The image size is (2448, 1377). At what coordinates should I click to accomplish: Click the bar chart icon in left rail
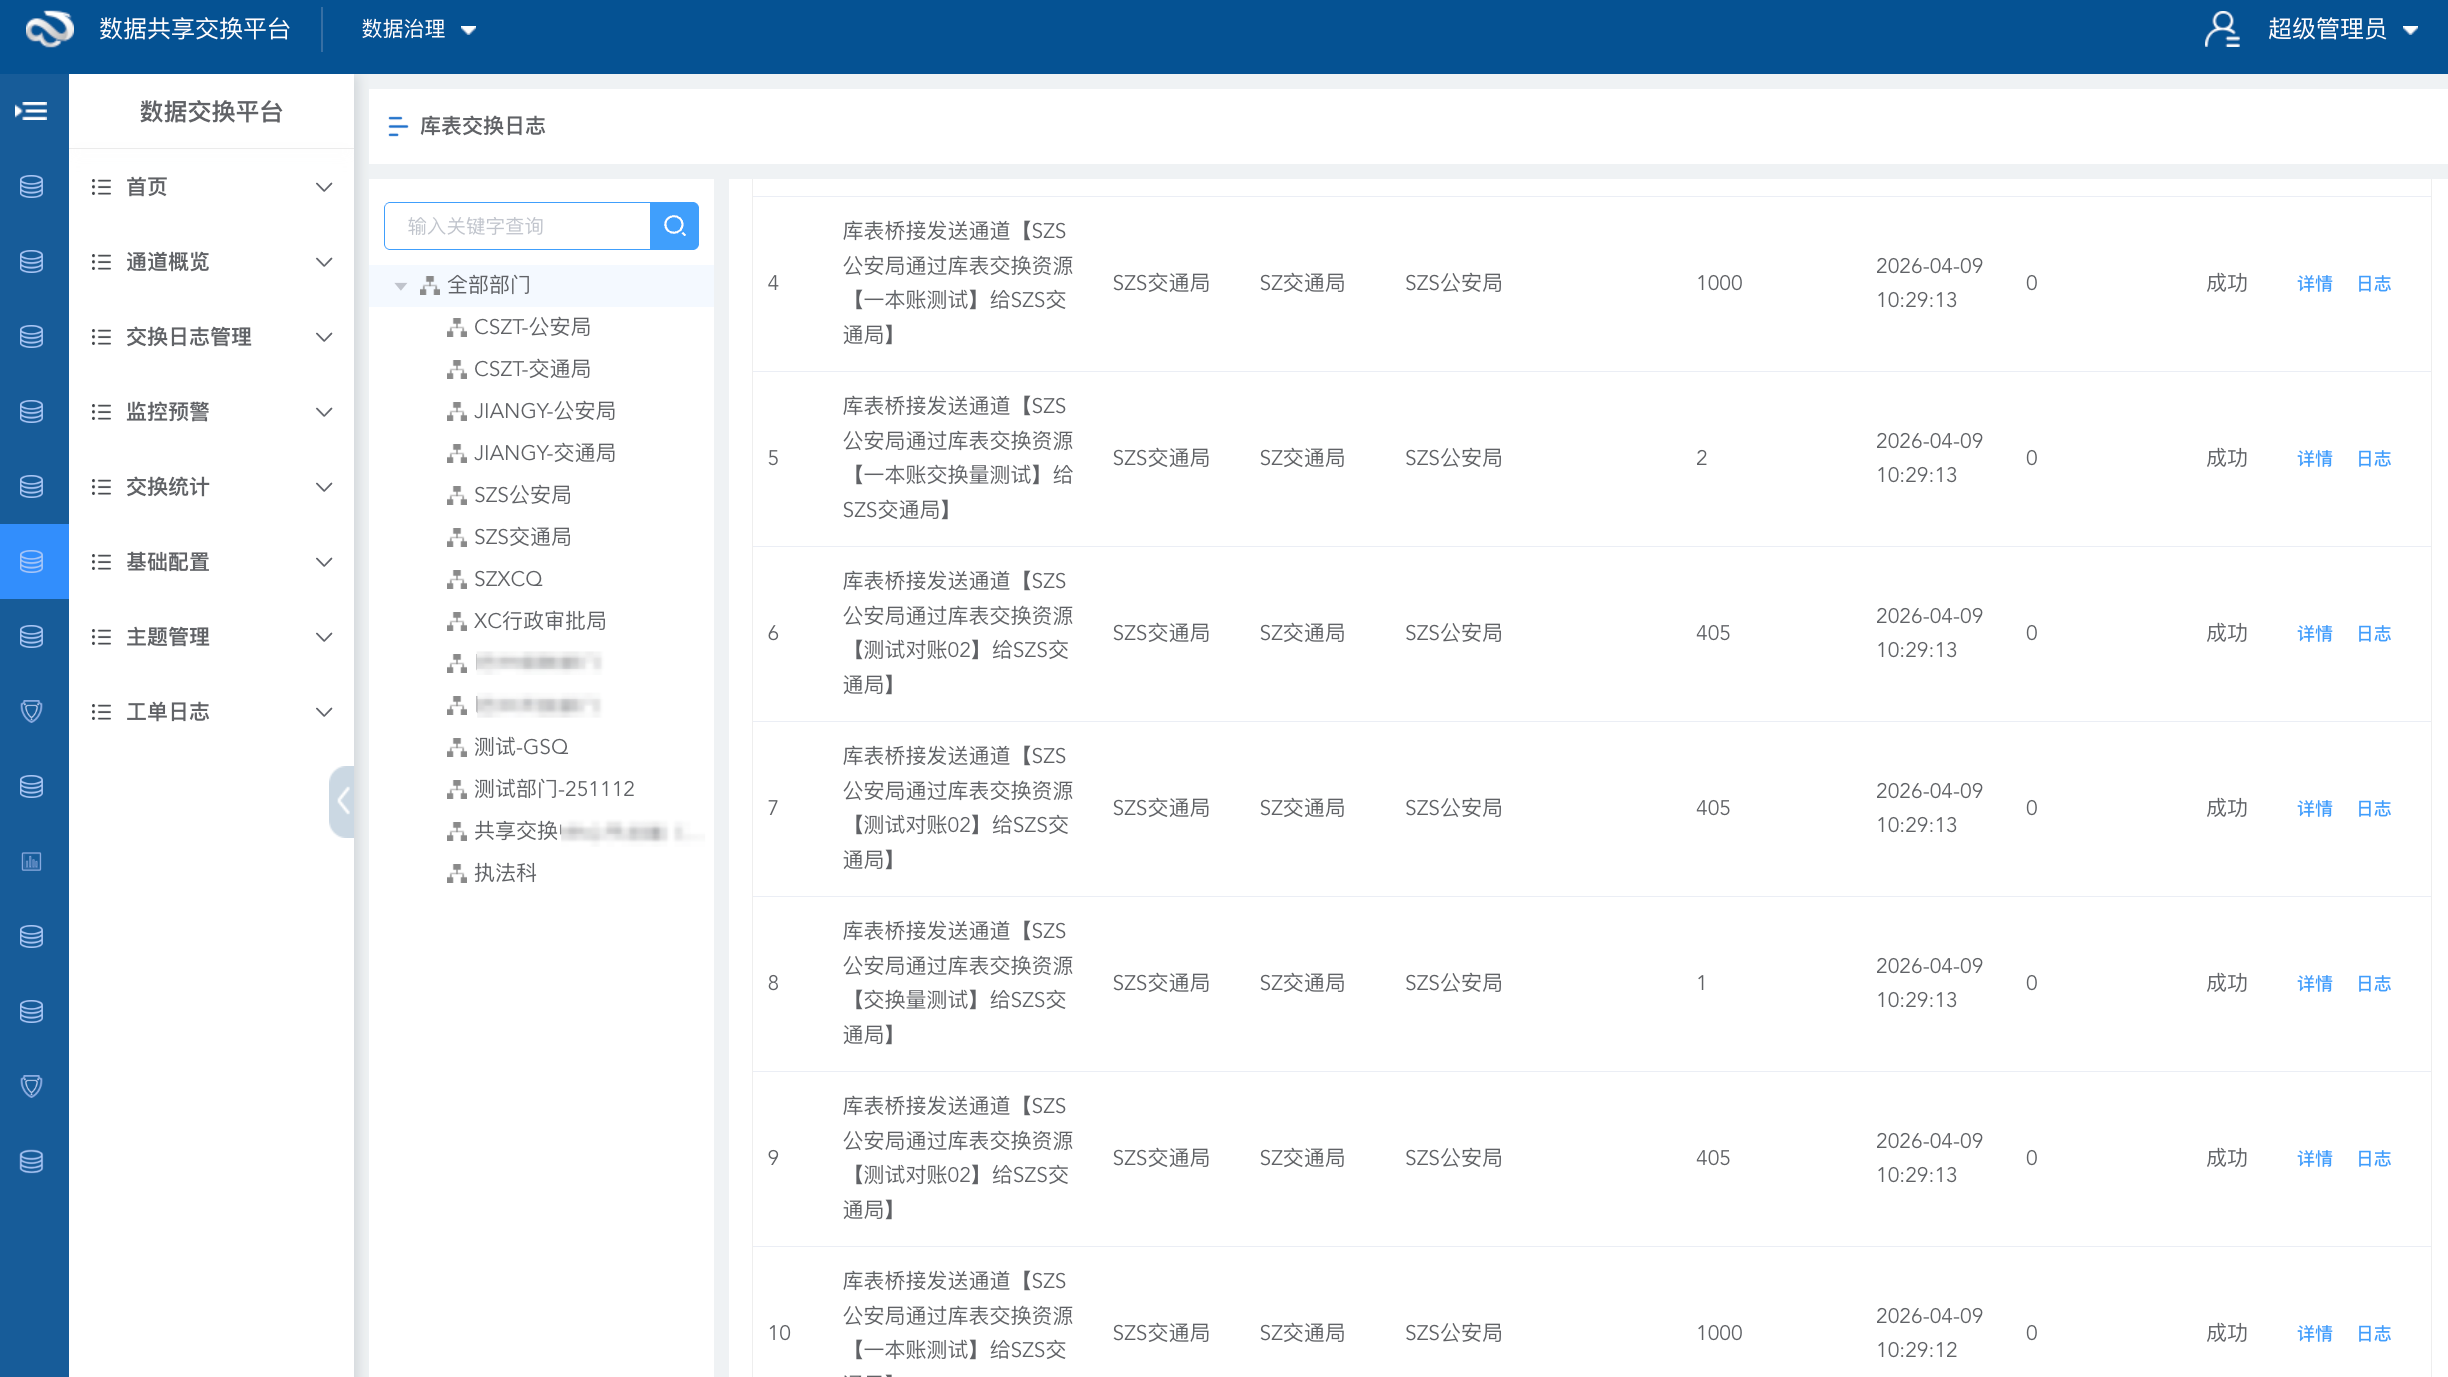(x=32, y=862)
